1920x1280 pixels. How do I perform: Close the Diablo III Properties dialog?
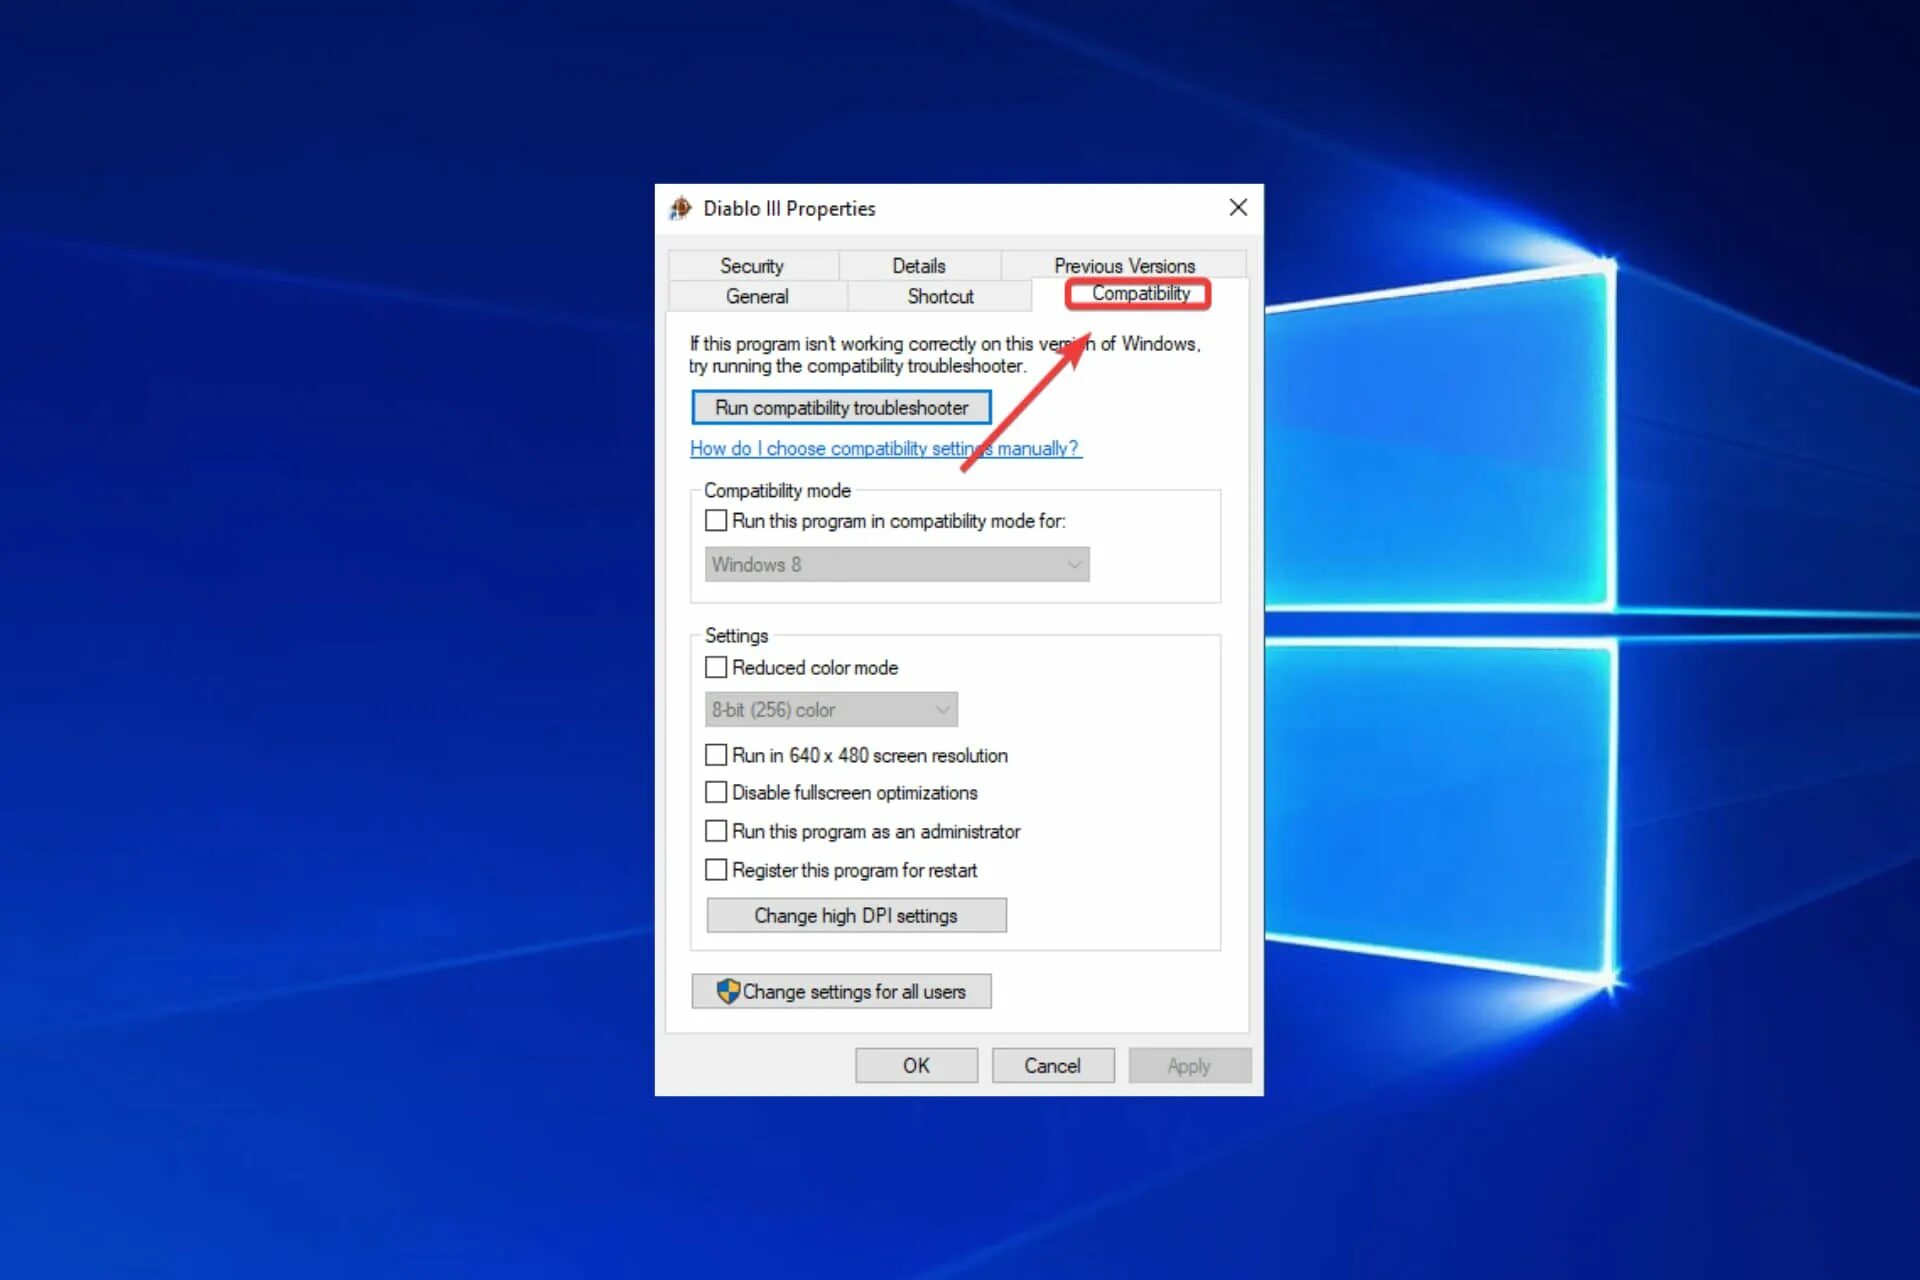[1238, 207]
